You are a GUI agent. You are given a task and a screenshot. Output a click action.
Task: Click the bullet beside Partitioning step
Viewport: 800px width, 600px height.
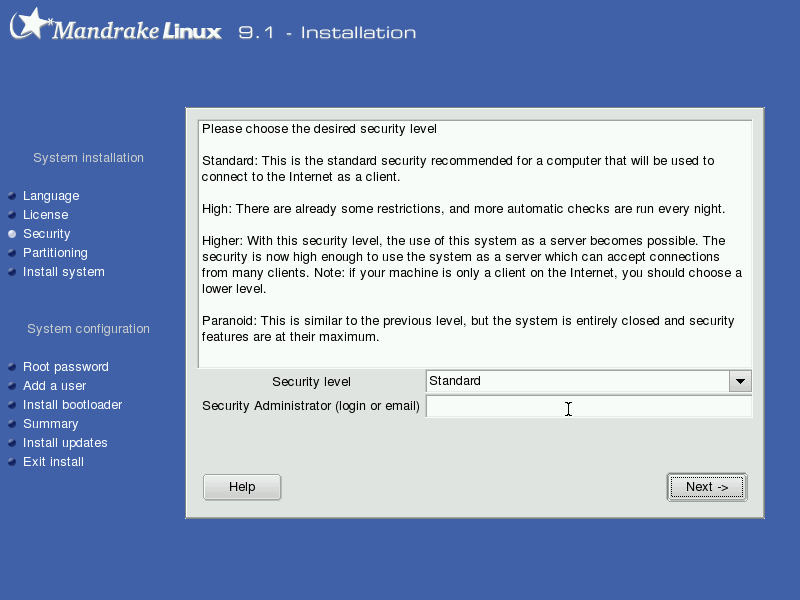12,253
